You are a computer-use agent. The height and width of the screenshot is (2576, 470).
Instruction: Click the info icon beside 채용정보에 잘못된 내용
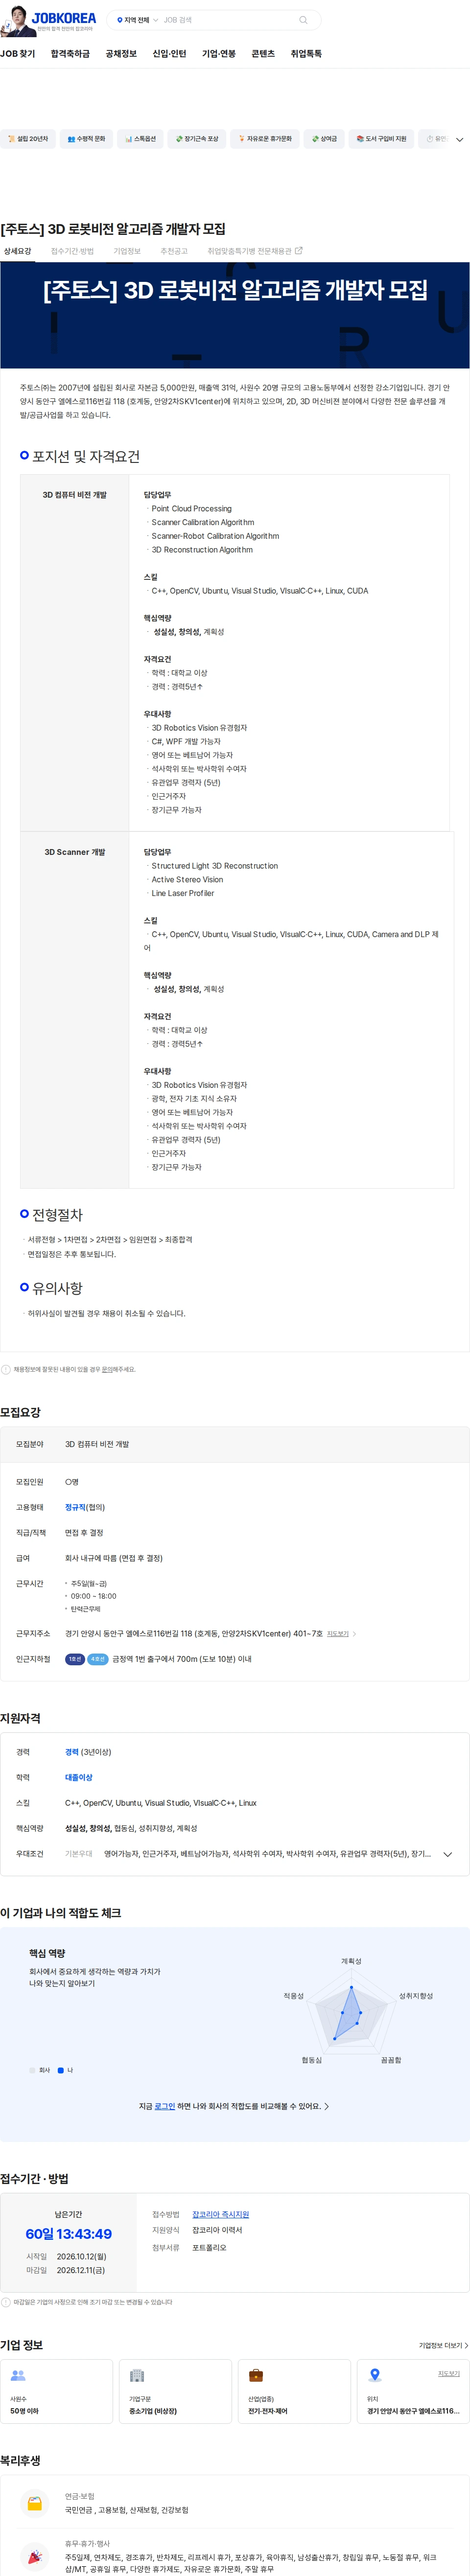(6, 1369)
